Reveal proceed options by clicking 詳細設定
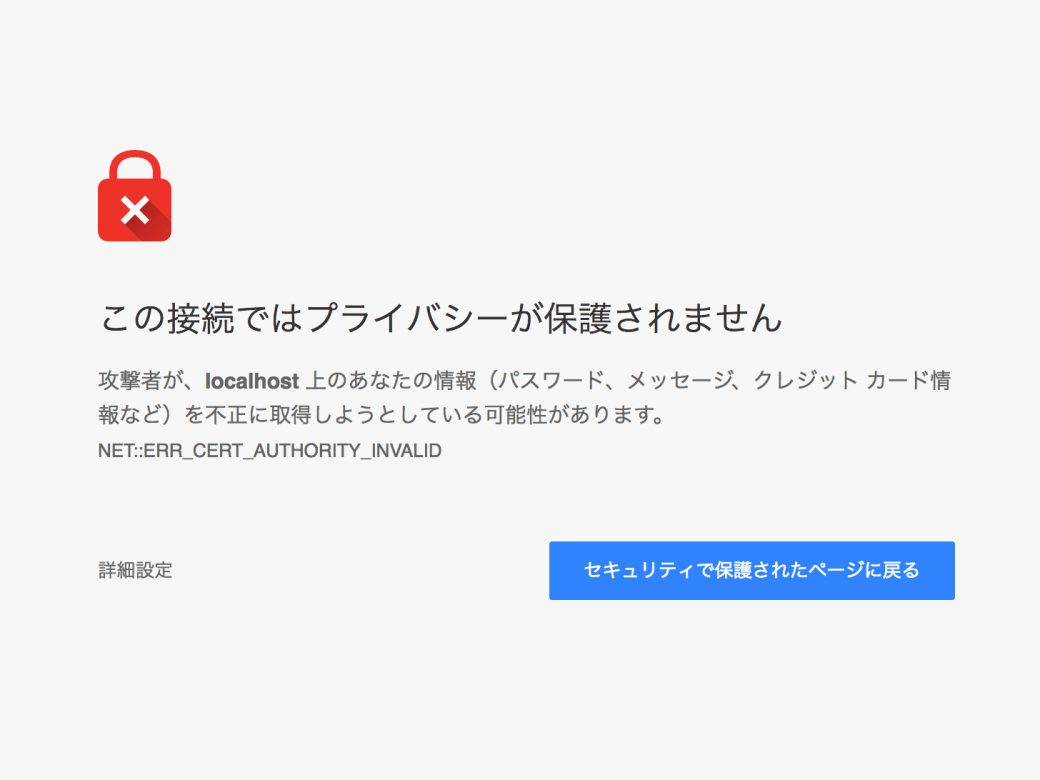The width and height of the screenshot is (1040, 780). (135, 570)
